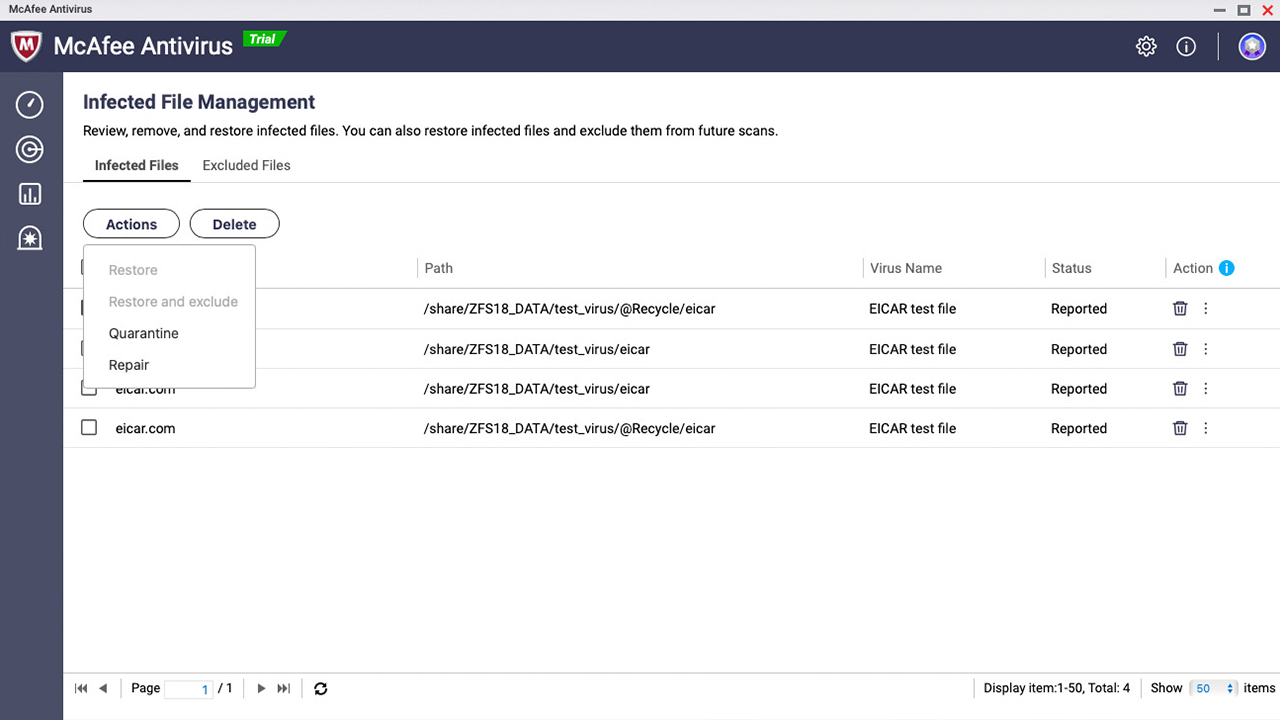The image size is (1280, 720).
Task: Click the blue info icon beside Action
Action: click(x=1227, y=268)
